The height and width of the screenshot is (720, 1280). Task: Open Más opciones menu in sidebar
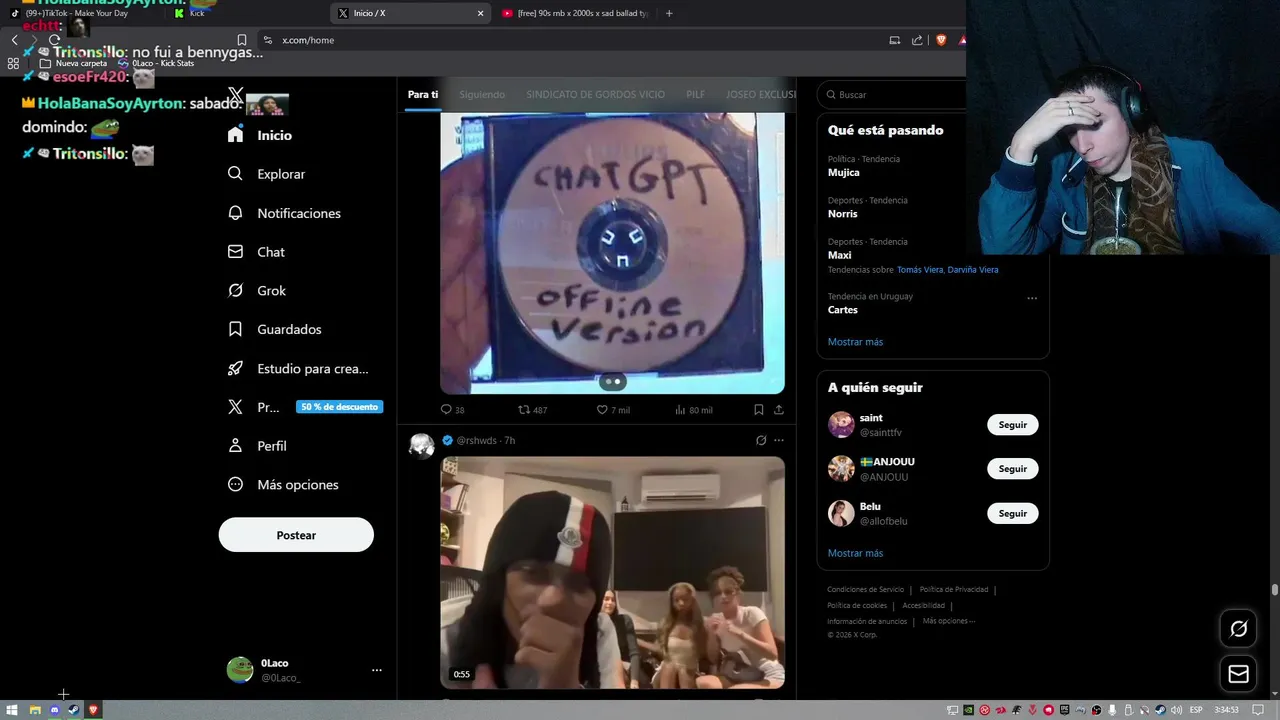[283, 485]
